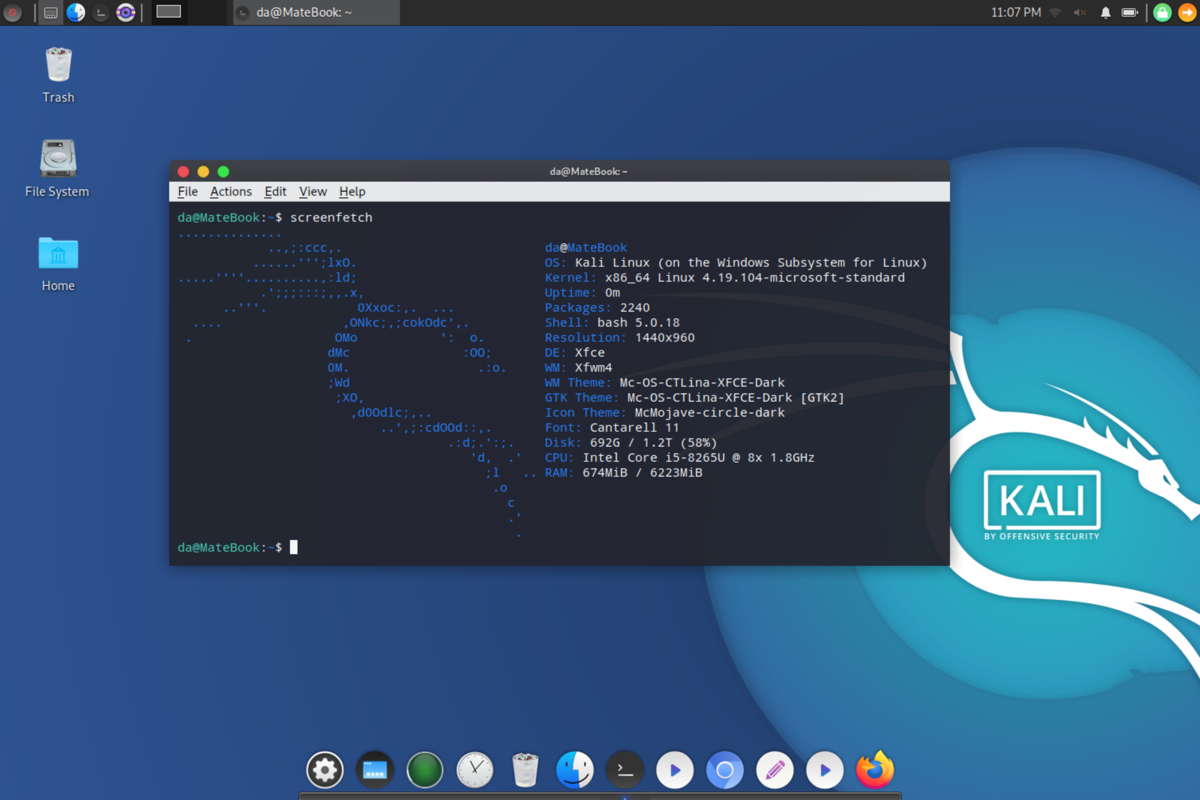This screenshot has width=1200, height=800.
Task: Open the settings gear in the dock
Action: click(x=325, y=770)
